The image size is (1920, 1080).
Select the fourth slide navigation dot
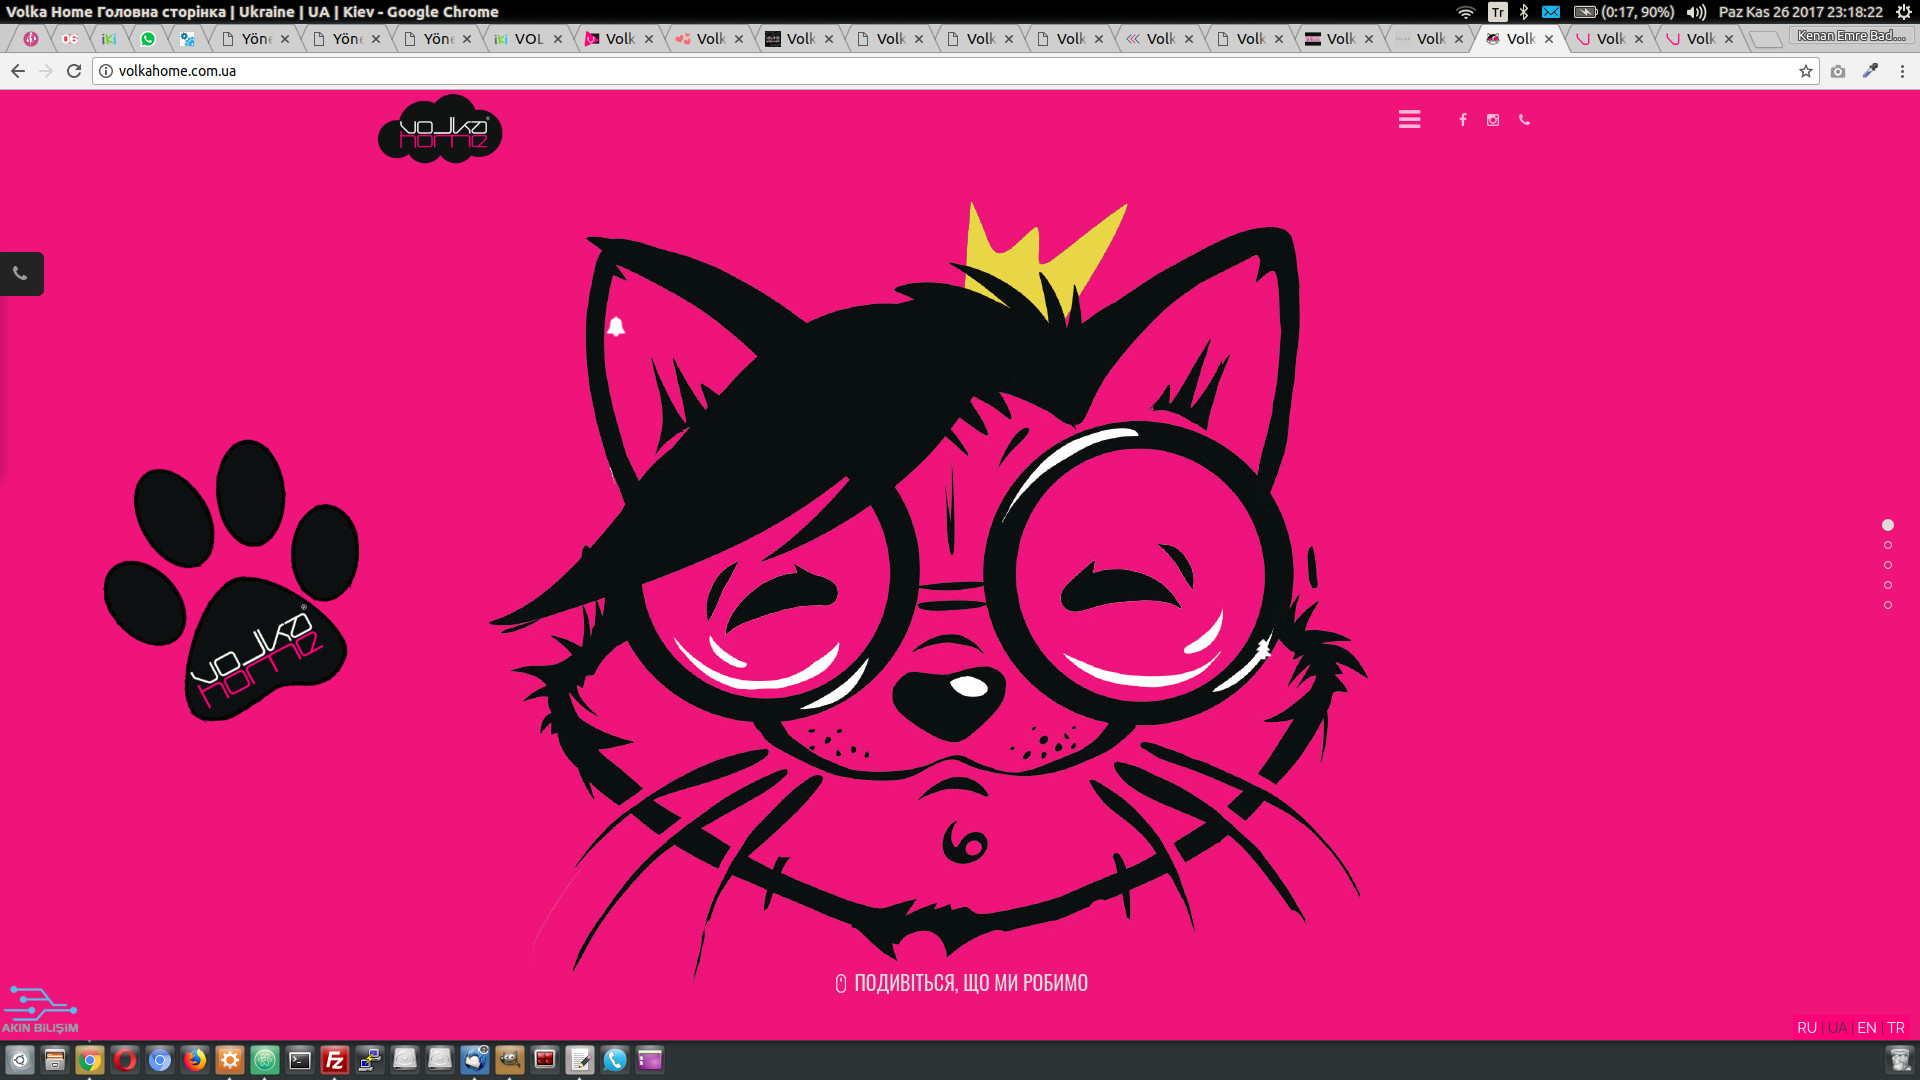(x=1888, y=585)
